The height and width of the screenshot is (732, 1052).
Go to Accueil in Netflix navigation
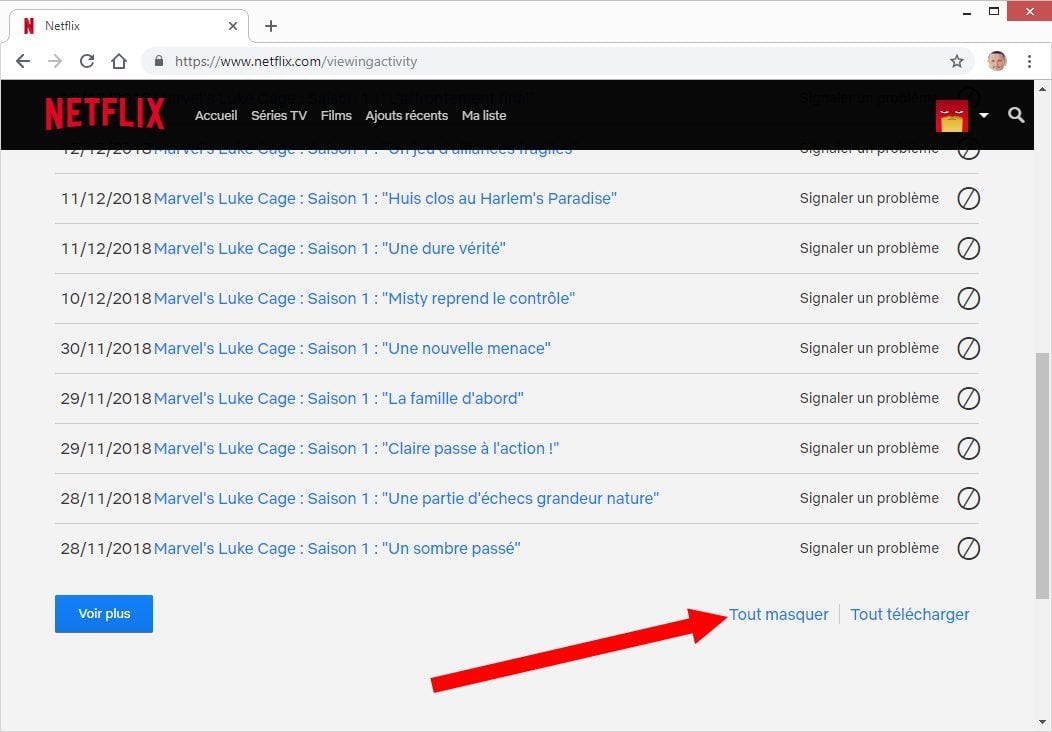216,115
